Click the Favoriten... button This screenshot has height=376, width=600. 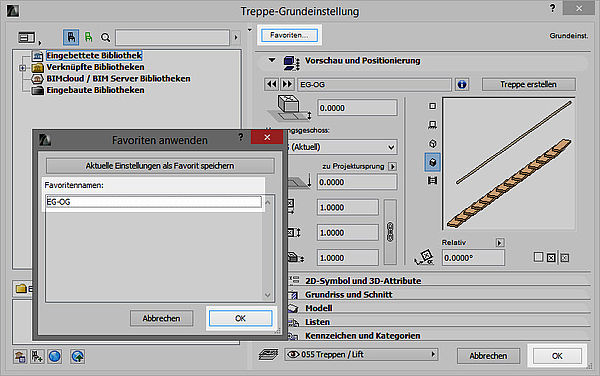coord(289,35)
